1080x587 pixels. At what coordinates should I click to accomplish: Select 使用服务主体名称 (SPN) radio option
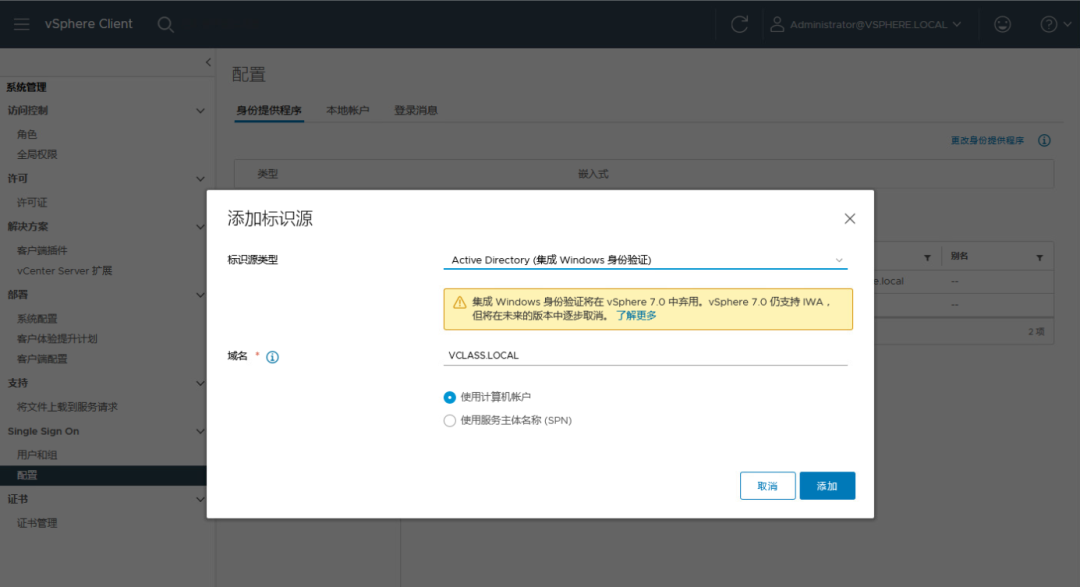(449, 420)
